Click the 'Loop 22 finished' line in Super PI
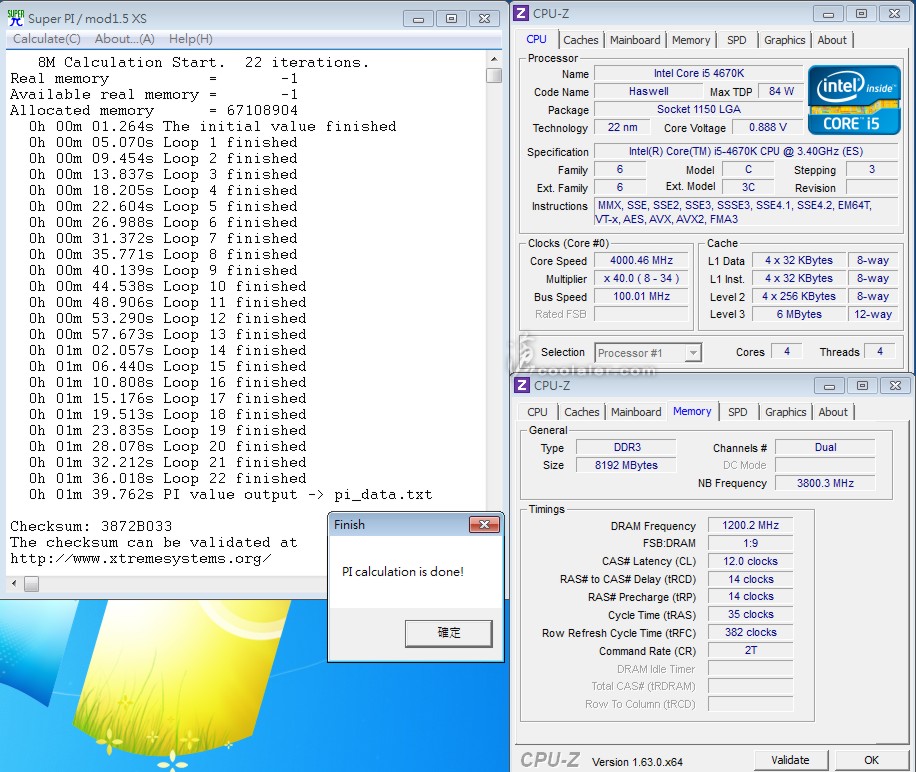Screen dimensions: 916x772 tap(168, 478)
